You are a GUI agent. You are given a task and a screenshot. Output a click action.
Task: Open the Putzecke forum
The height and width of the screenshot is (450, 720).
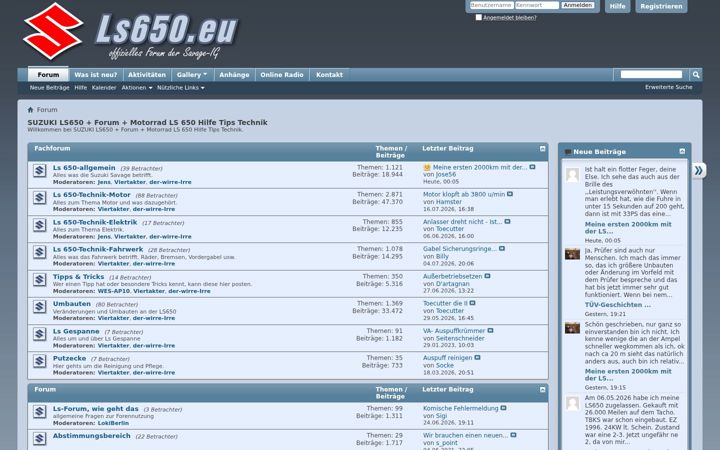click(x=69, y=358)
